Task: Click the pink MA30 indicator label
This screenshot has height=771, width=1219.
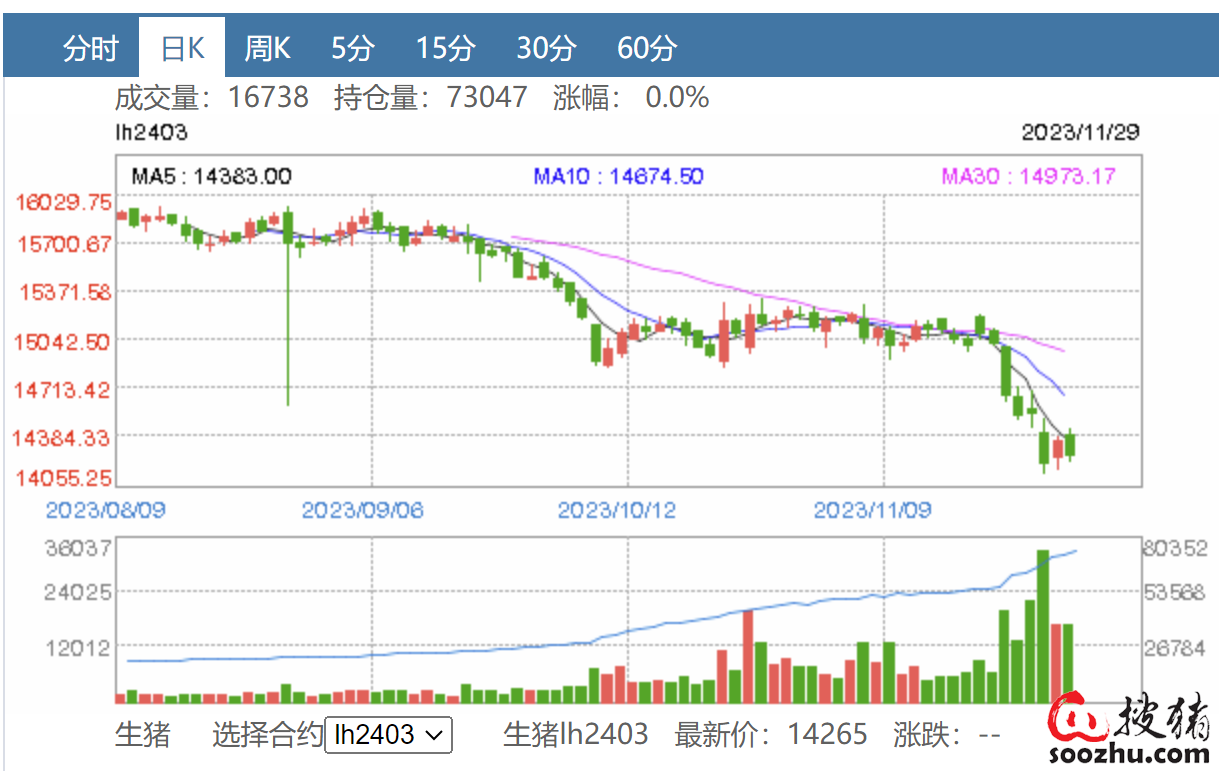Action: coord(1028,177)
